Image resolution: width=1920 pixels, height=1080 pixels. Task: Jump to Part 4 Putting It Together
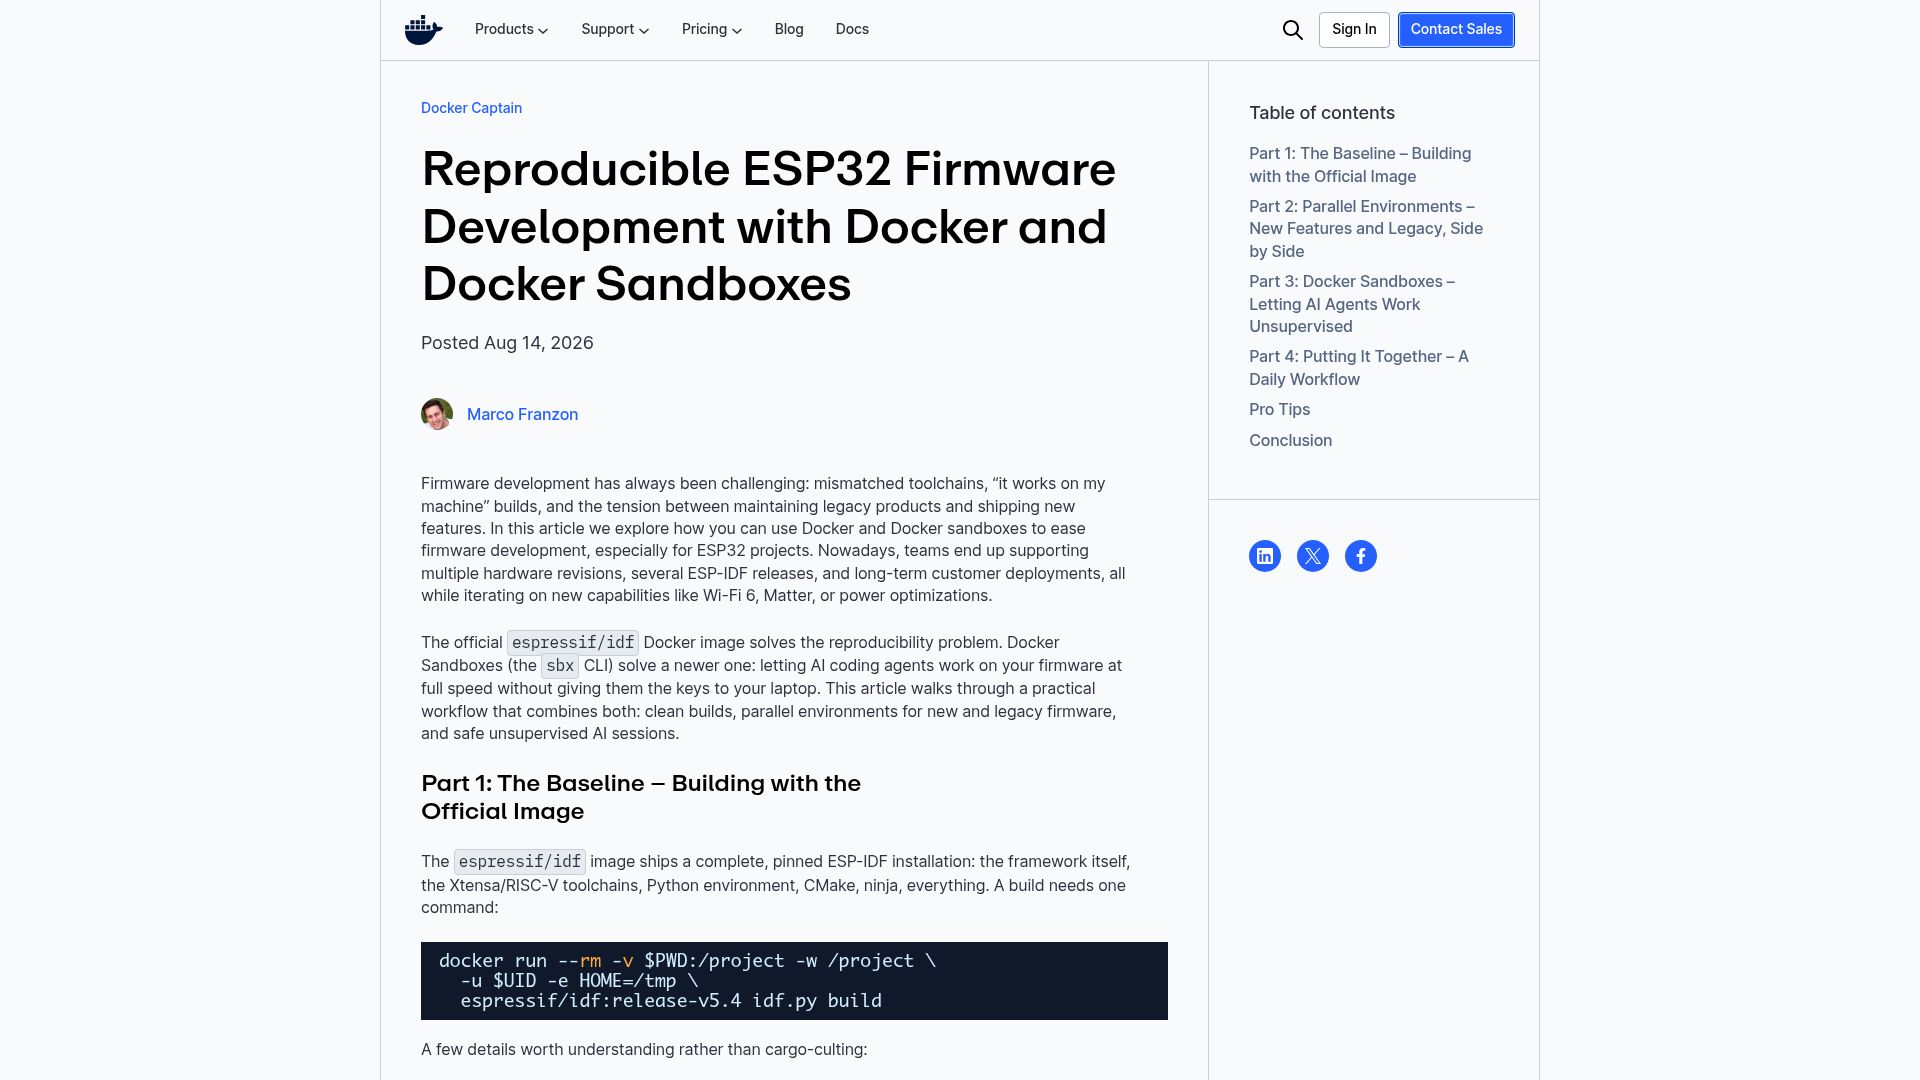pos(1359,368)
